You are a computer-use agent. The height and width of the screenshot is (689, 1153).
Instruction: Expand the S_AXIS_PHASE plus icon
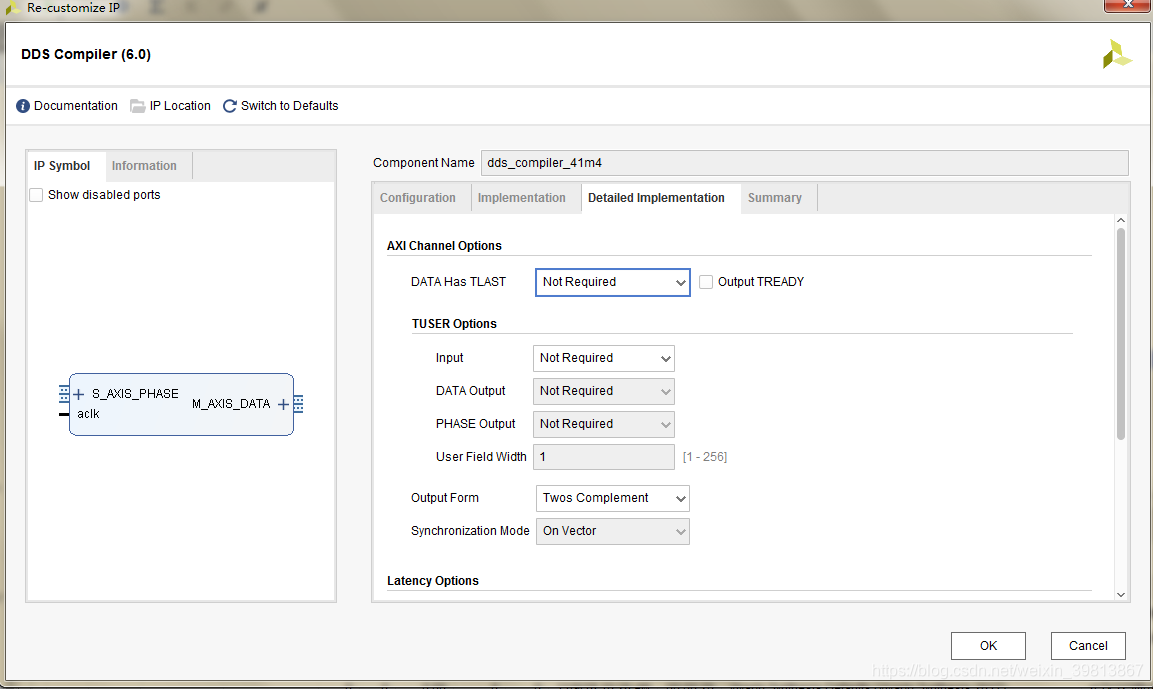(x=79, y=394)
